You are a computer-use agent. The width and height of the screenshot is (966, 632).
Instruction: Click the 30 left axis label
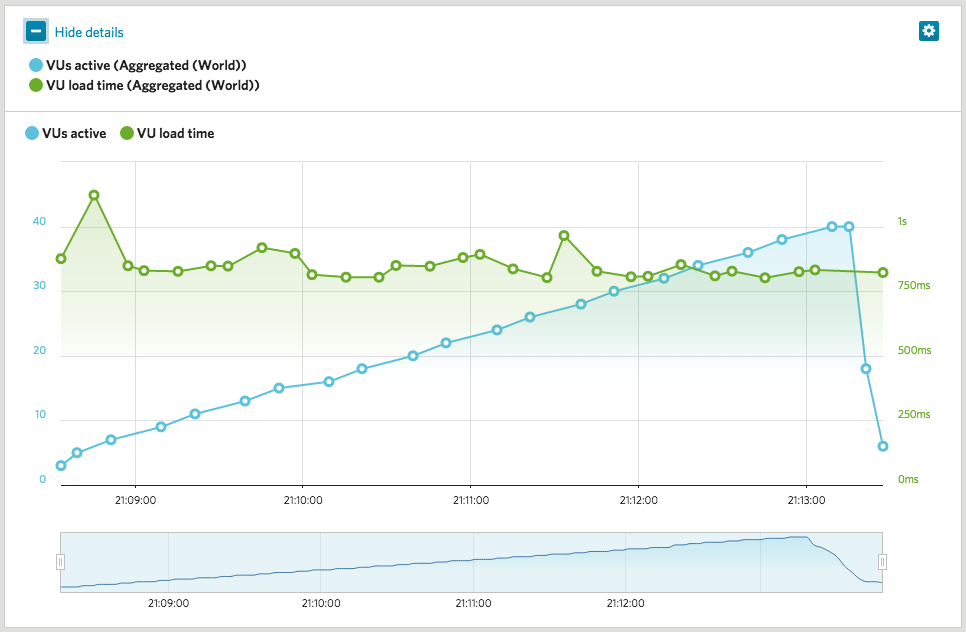[39, 286]
